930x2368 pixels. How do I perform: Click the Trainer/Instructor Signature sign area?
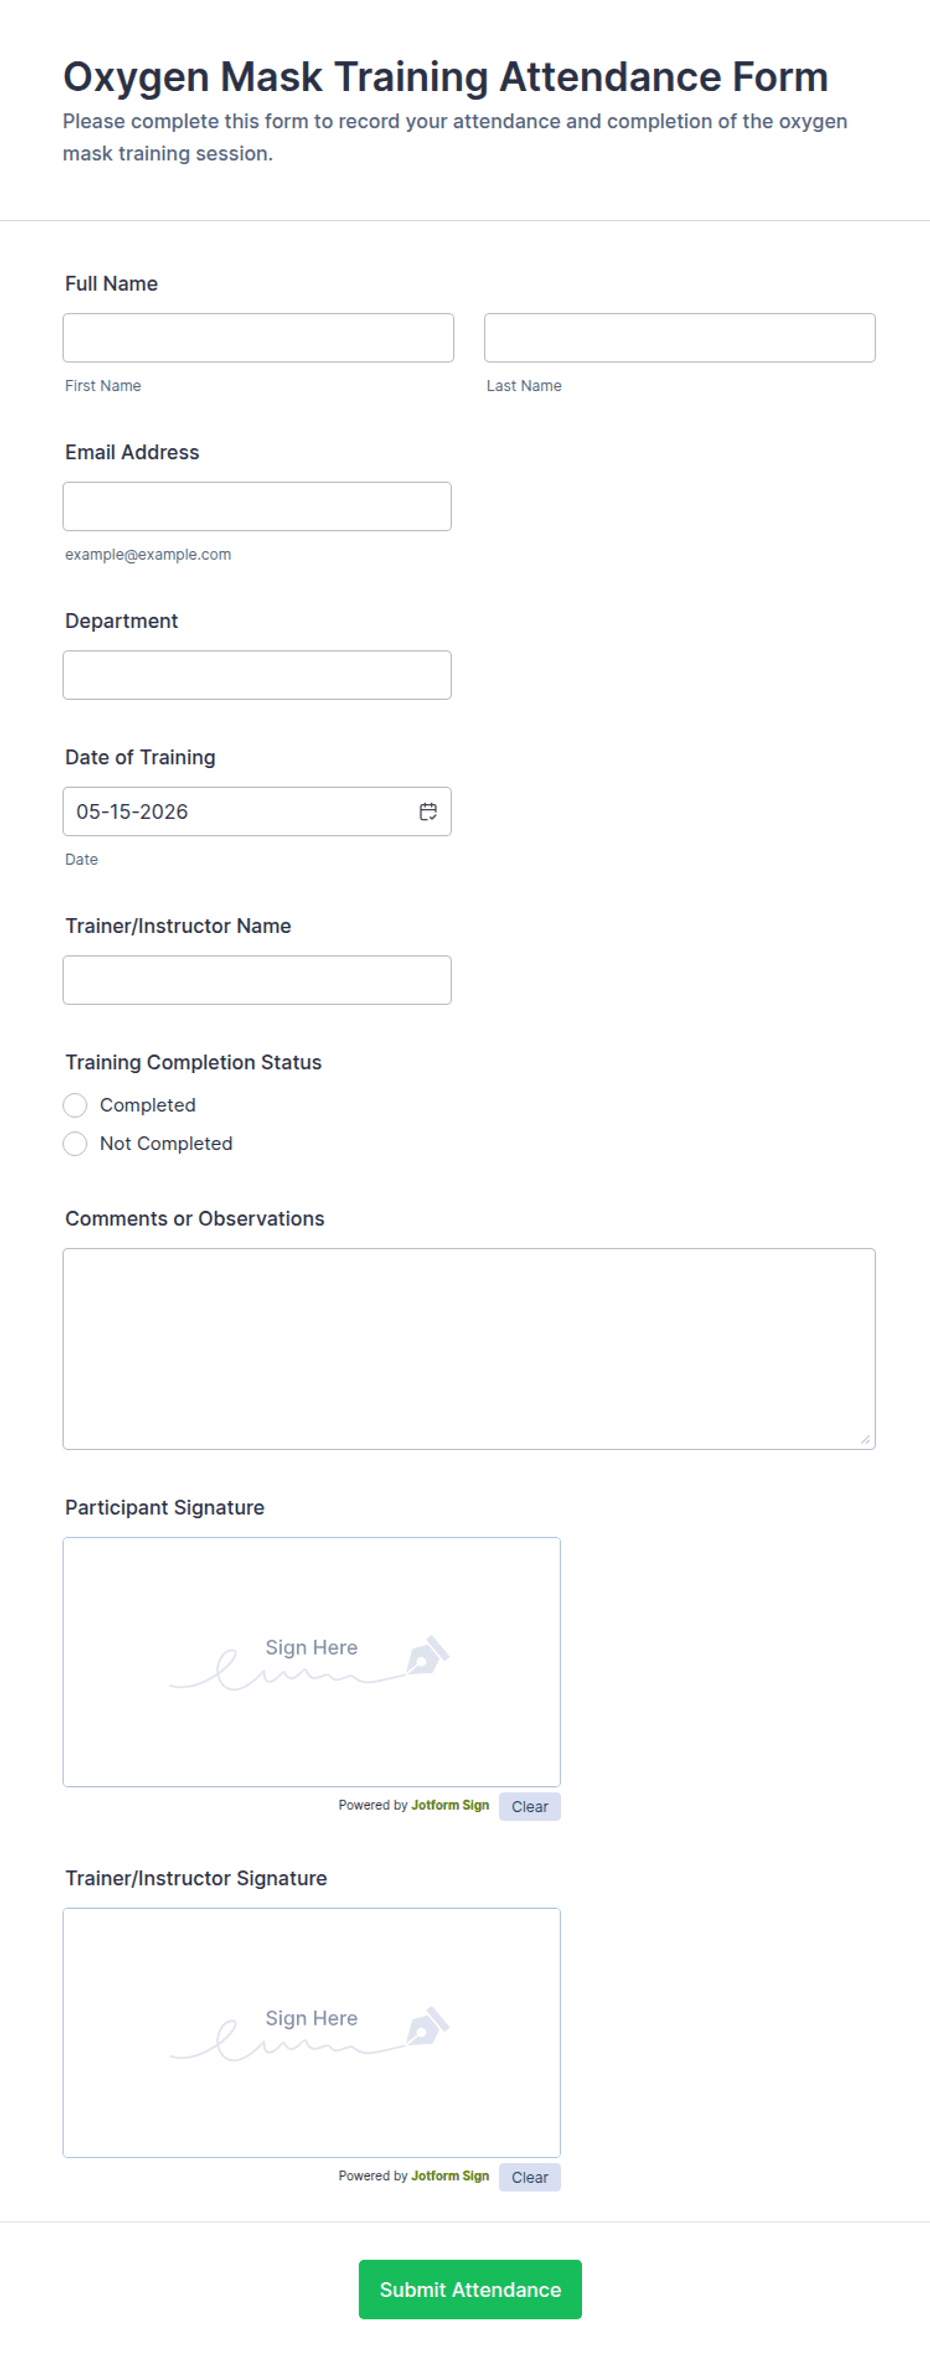coord(312,2033)
